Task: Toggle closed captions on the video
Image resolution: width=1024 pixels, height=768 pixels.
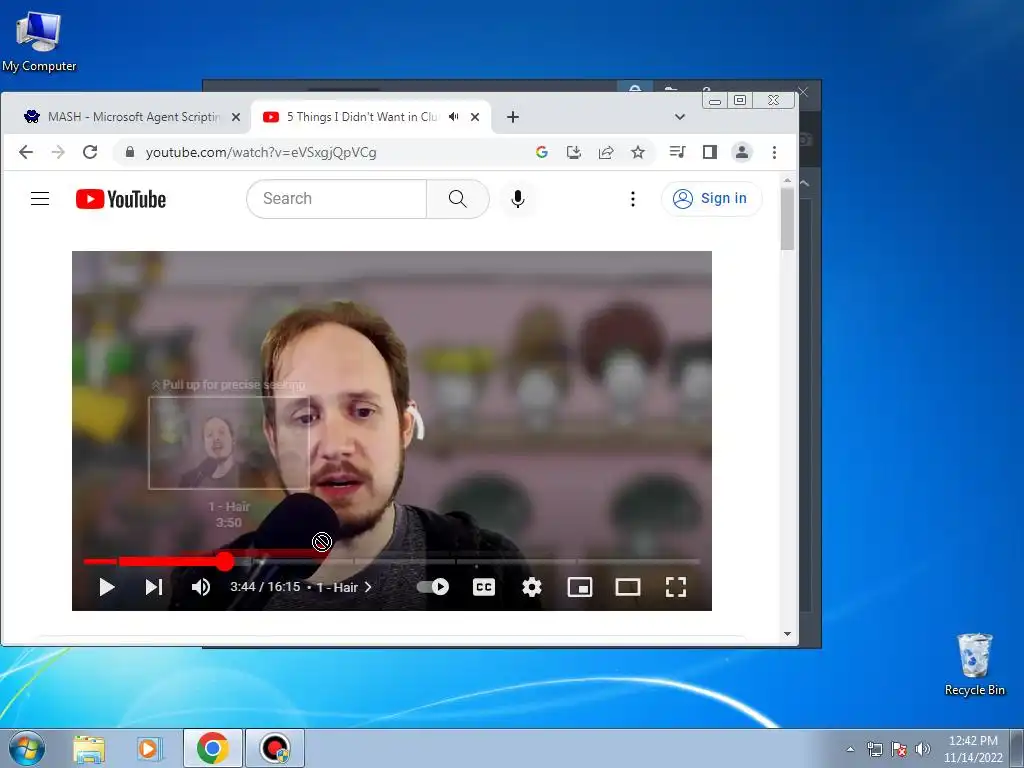Action: [483, 587]
